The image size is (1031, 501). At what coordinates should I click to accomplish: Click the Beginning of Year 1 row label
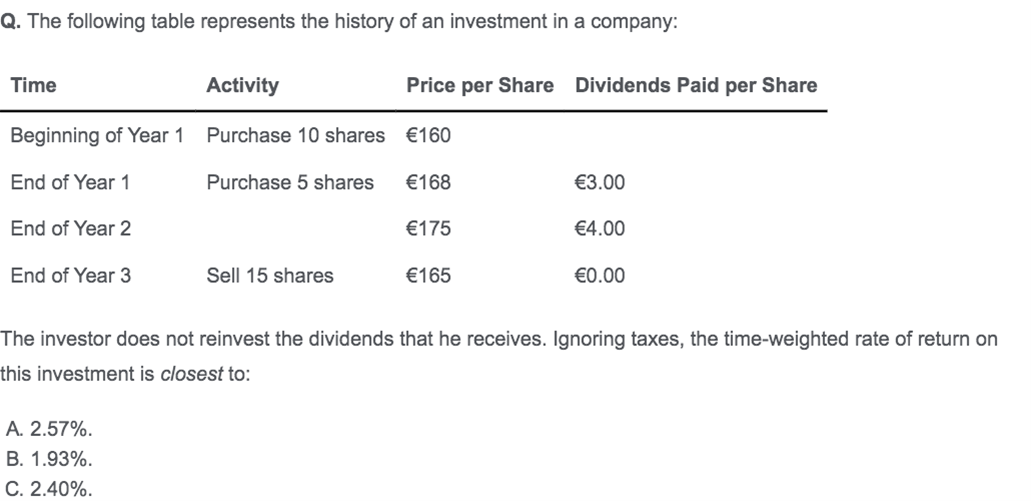pos(97,135)
